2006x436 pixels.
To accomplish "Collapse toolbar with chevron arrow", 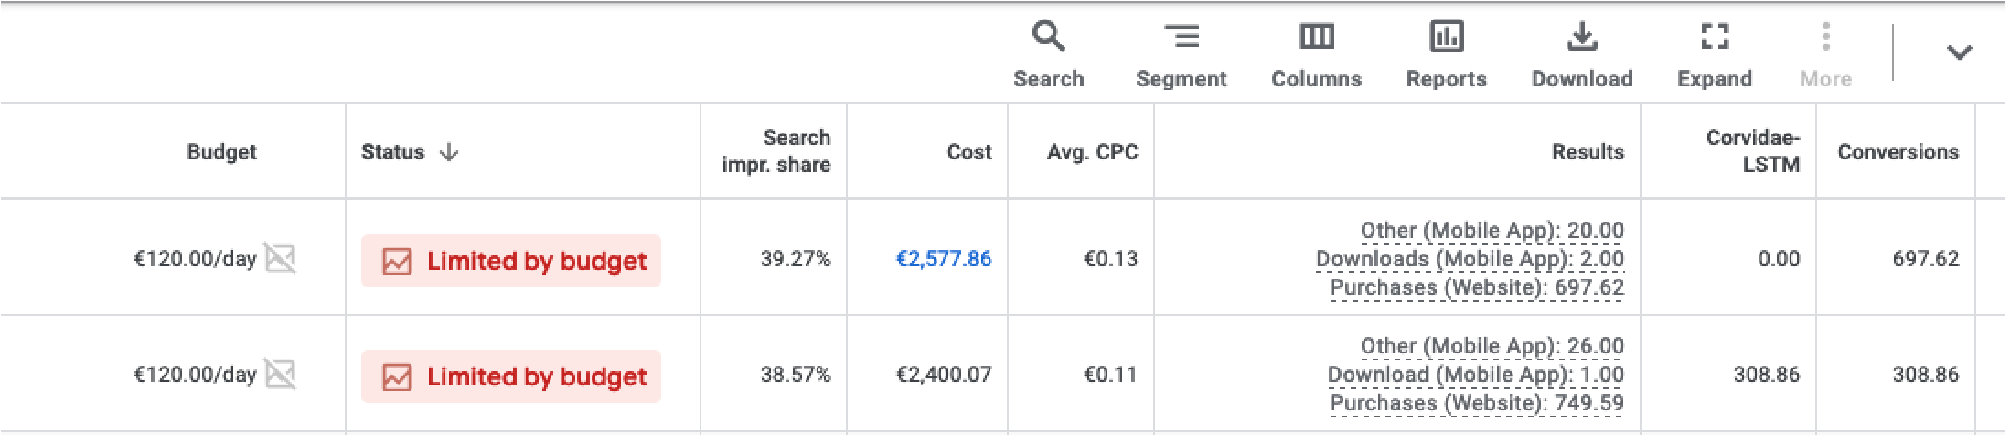I will [1959, 52].
